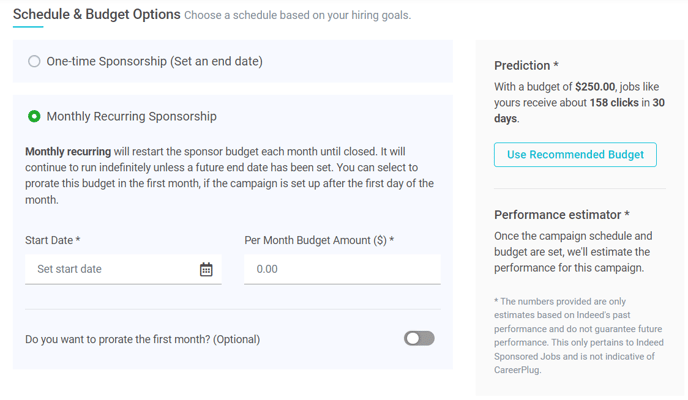Click the One-time Sponsorship label text

pyautogui.click(x=154, y=61)
